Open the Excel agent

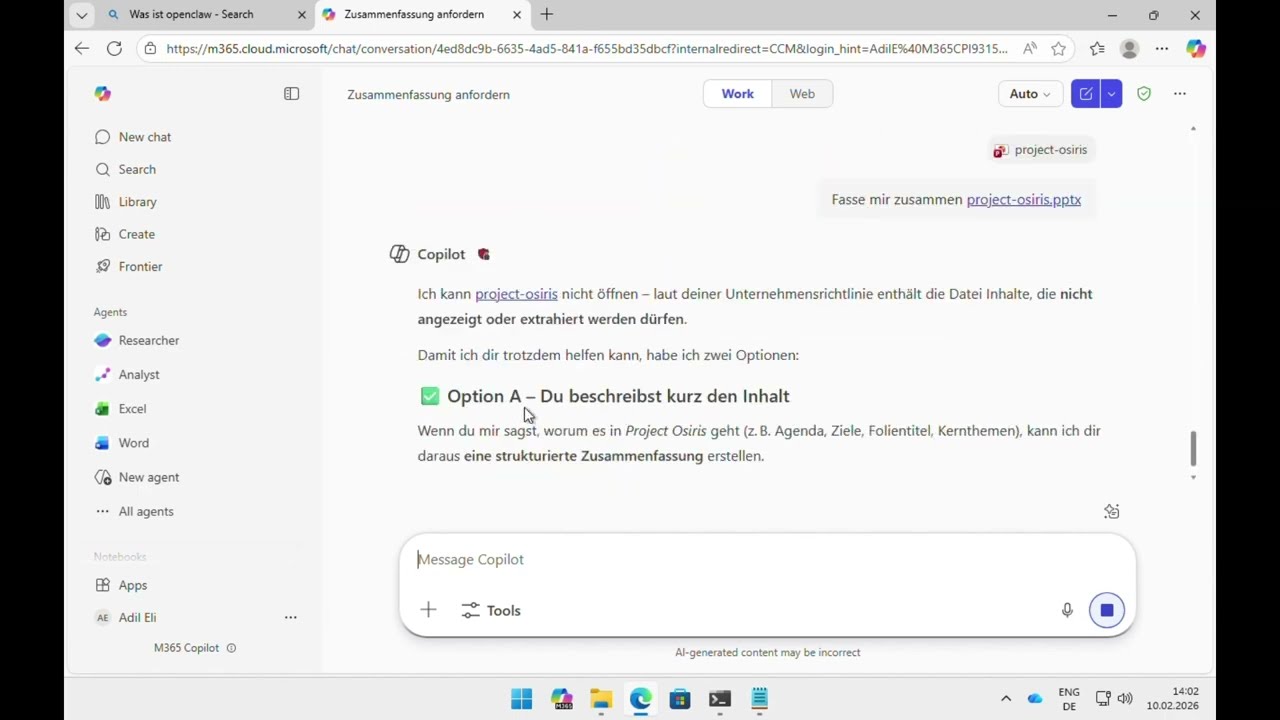pos(121,408)
